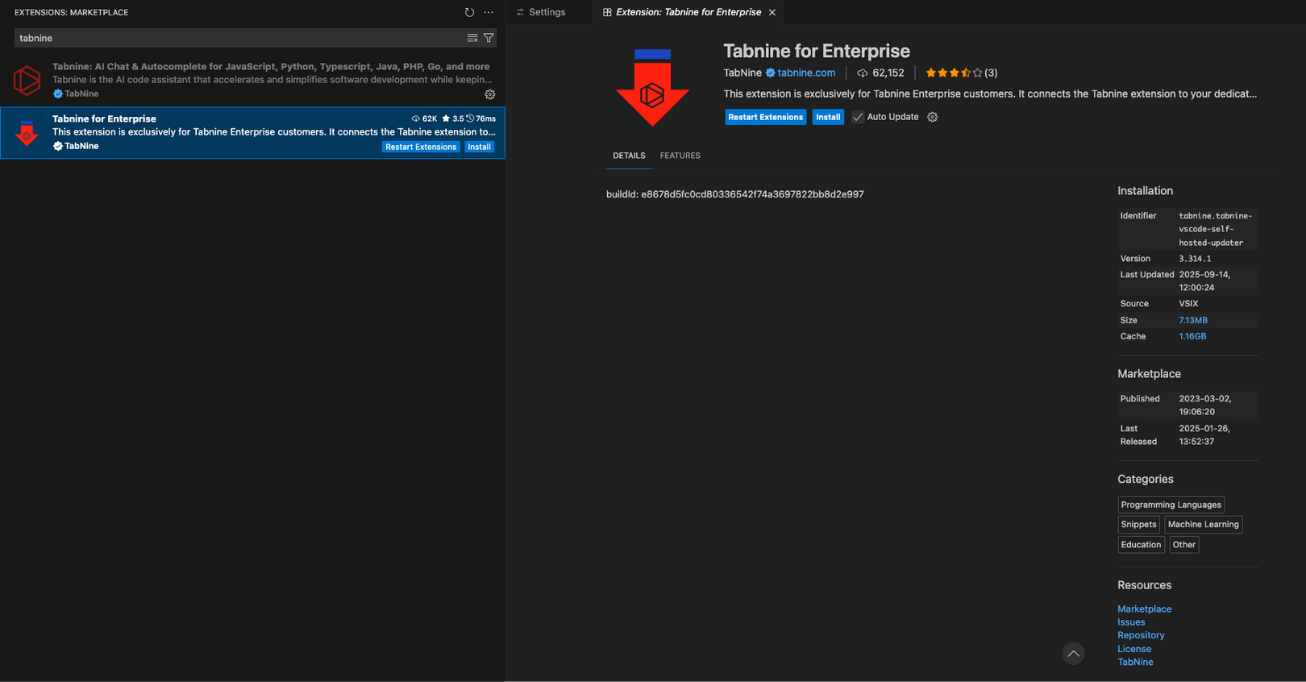Open the filter extensions funnel icon
The height and width of the screenshot is (682, 1306).
(x=488, y=38)
